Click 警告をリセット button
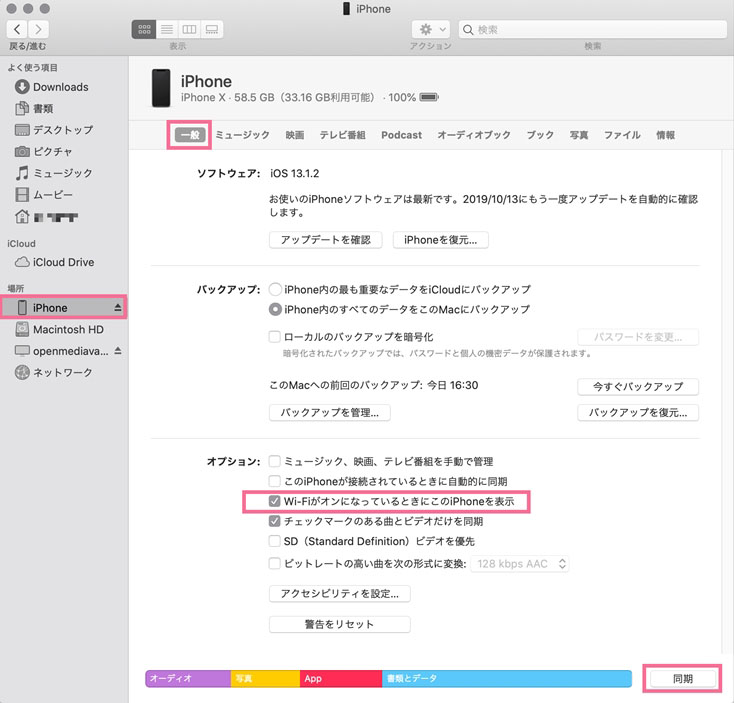 coord(339,624)
